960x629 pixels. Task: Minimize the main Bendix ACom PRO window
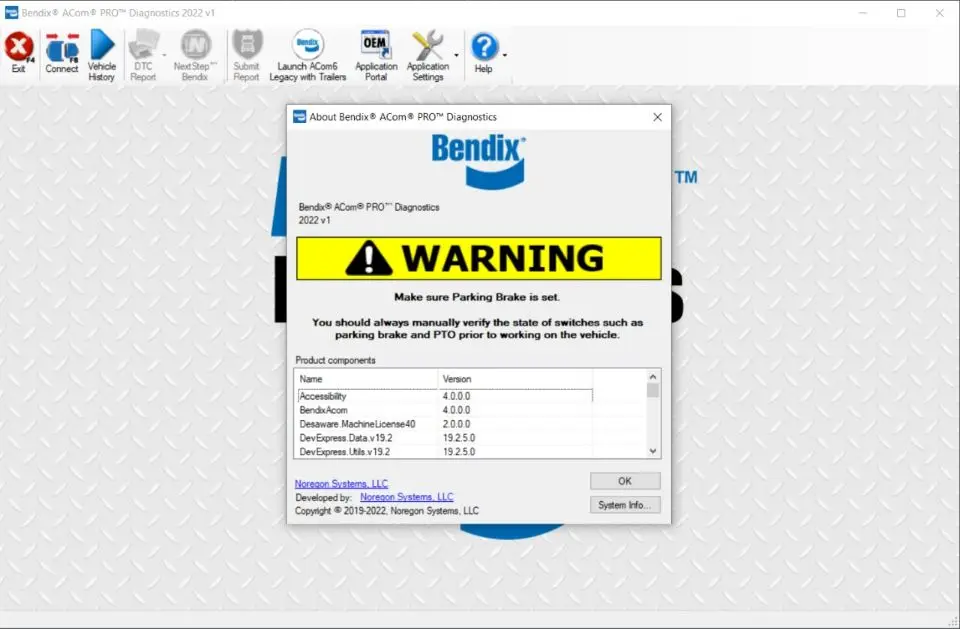tap(863, 13)
